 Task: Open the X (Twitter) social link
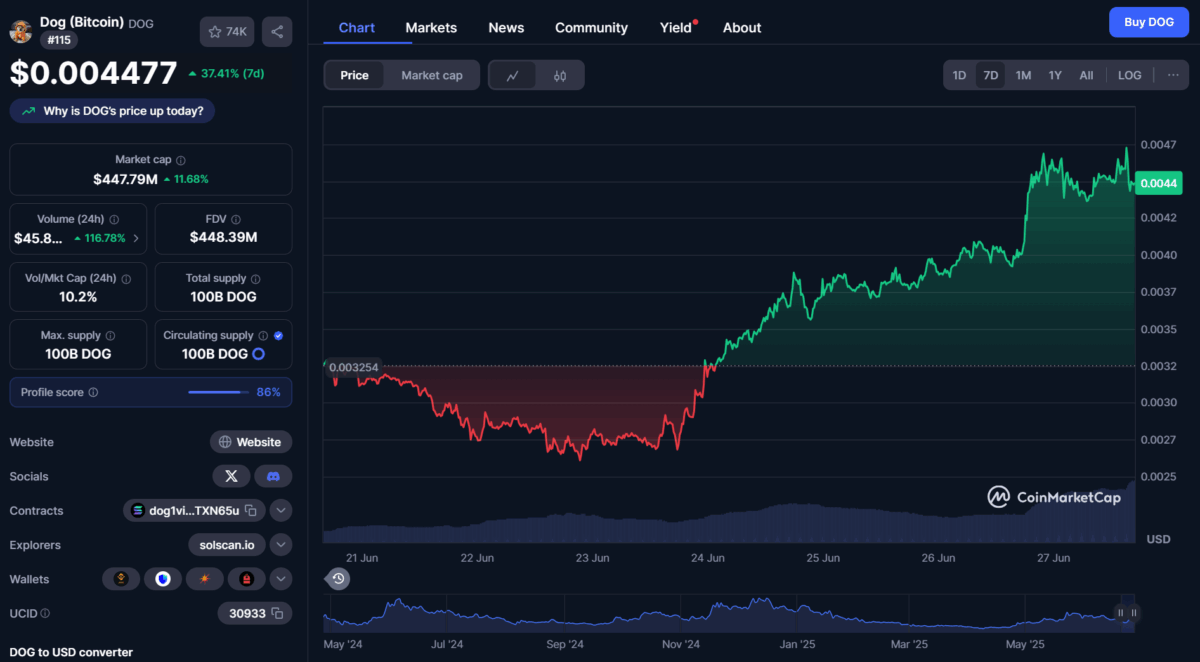[x=231, y=476]
